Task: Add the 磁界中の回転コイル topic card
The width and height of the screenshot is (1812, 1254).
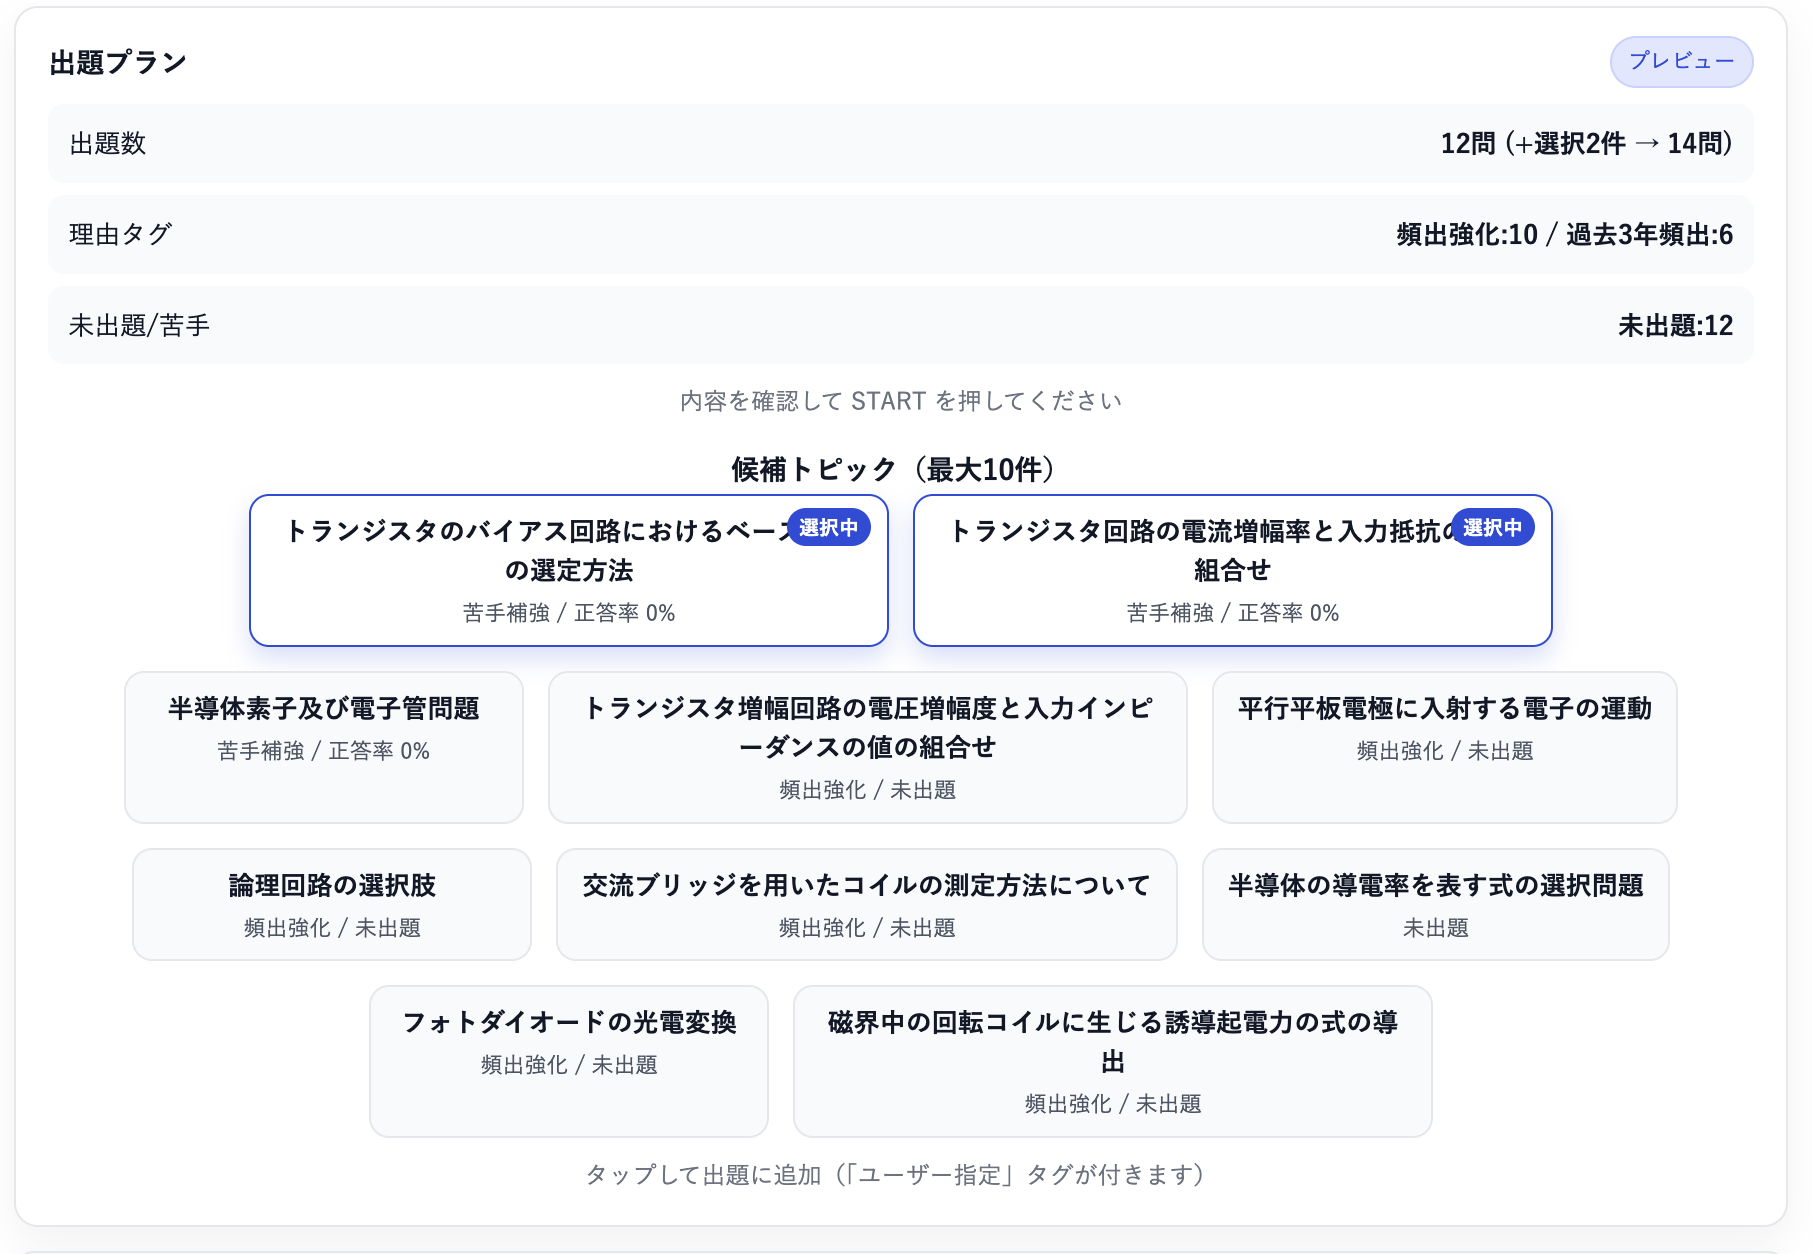Action: coord(1112,1060)
